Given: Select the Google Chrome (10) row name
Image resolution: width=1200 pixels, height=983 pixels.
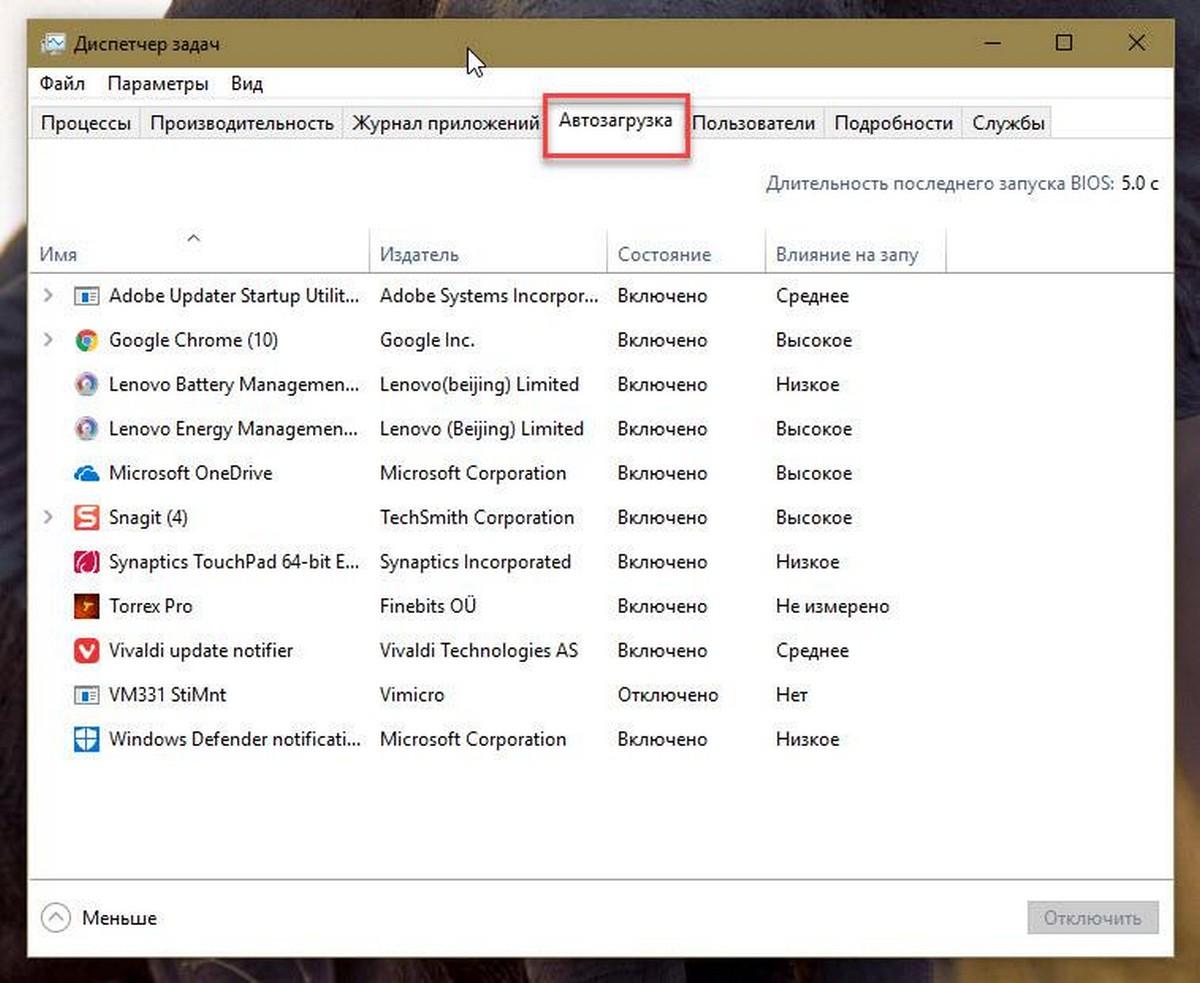Looking at the screenshot, I should click(193, 340).
